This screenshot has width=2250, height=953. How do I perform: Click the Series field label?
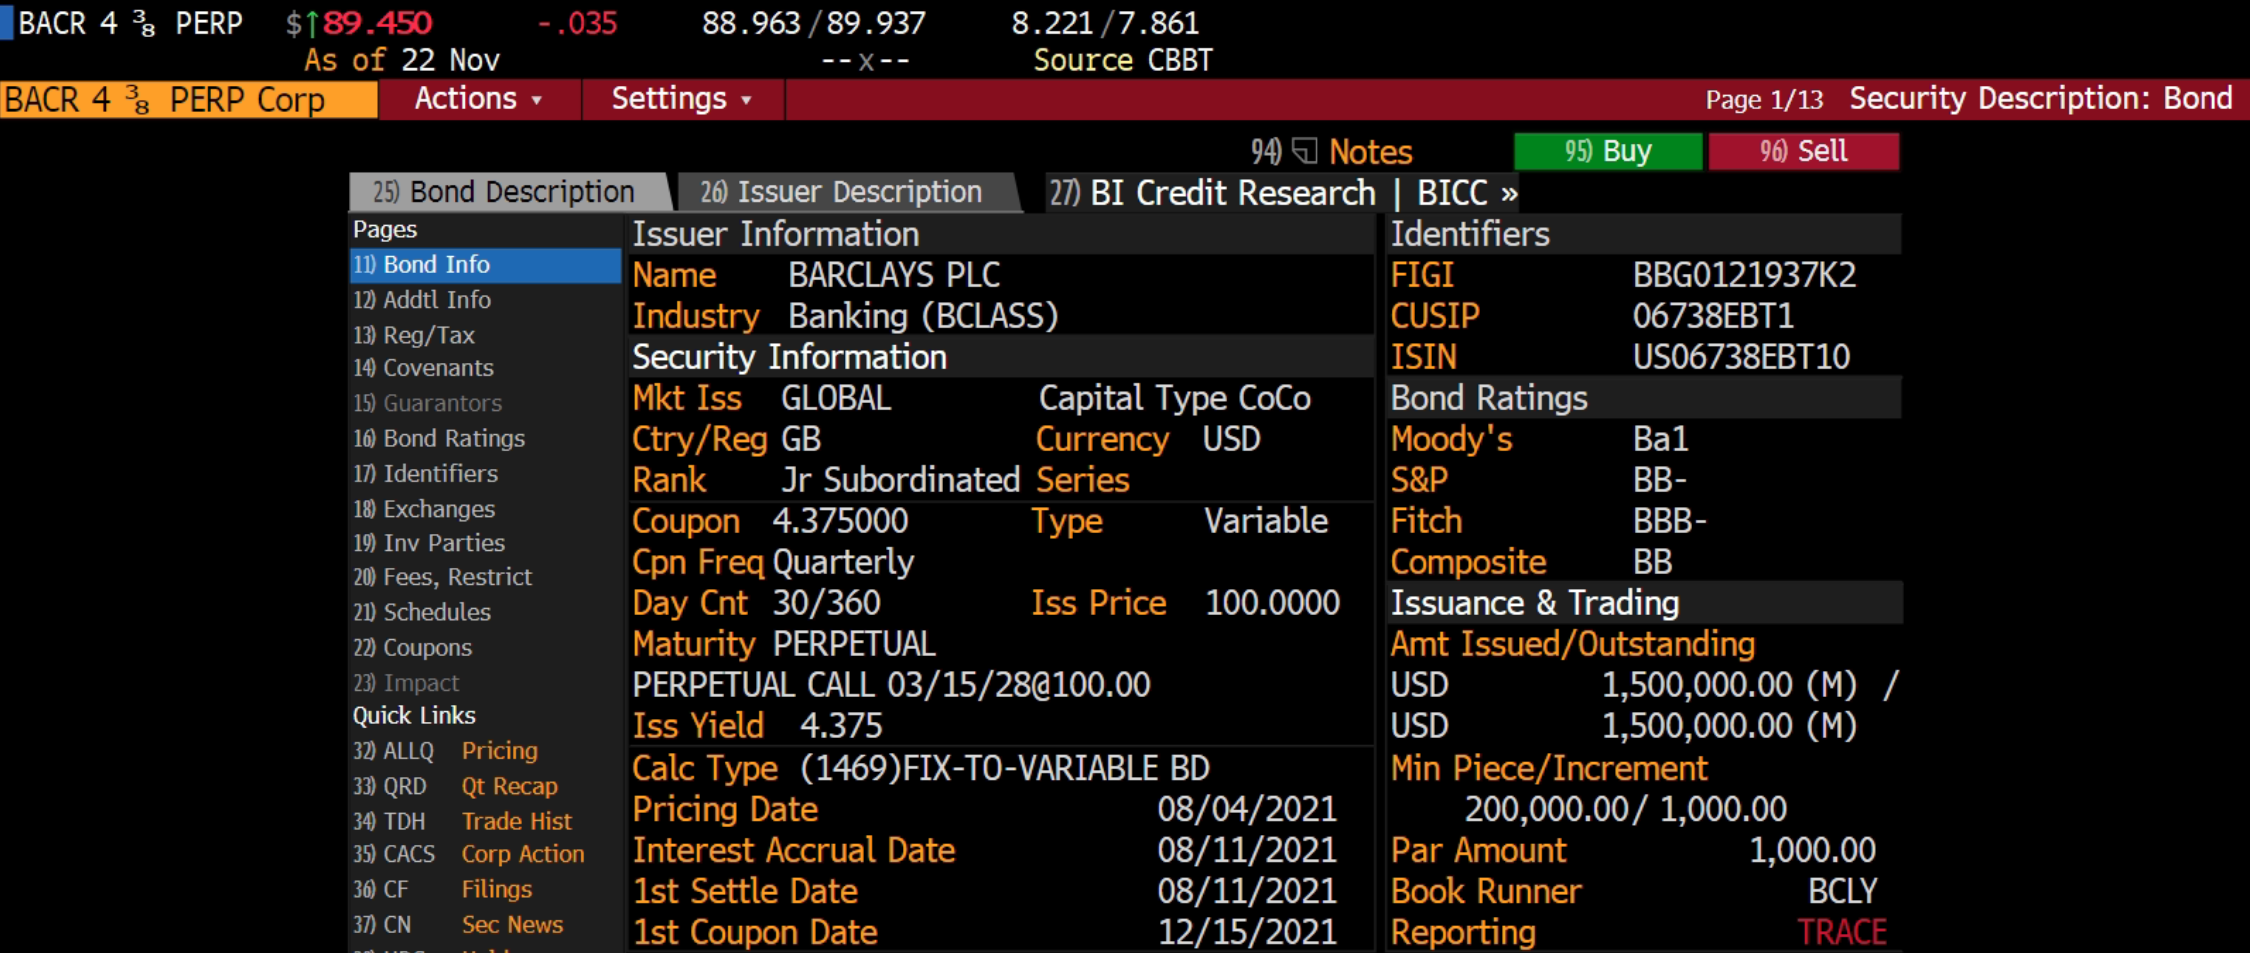coord(1083,480)
